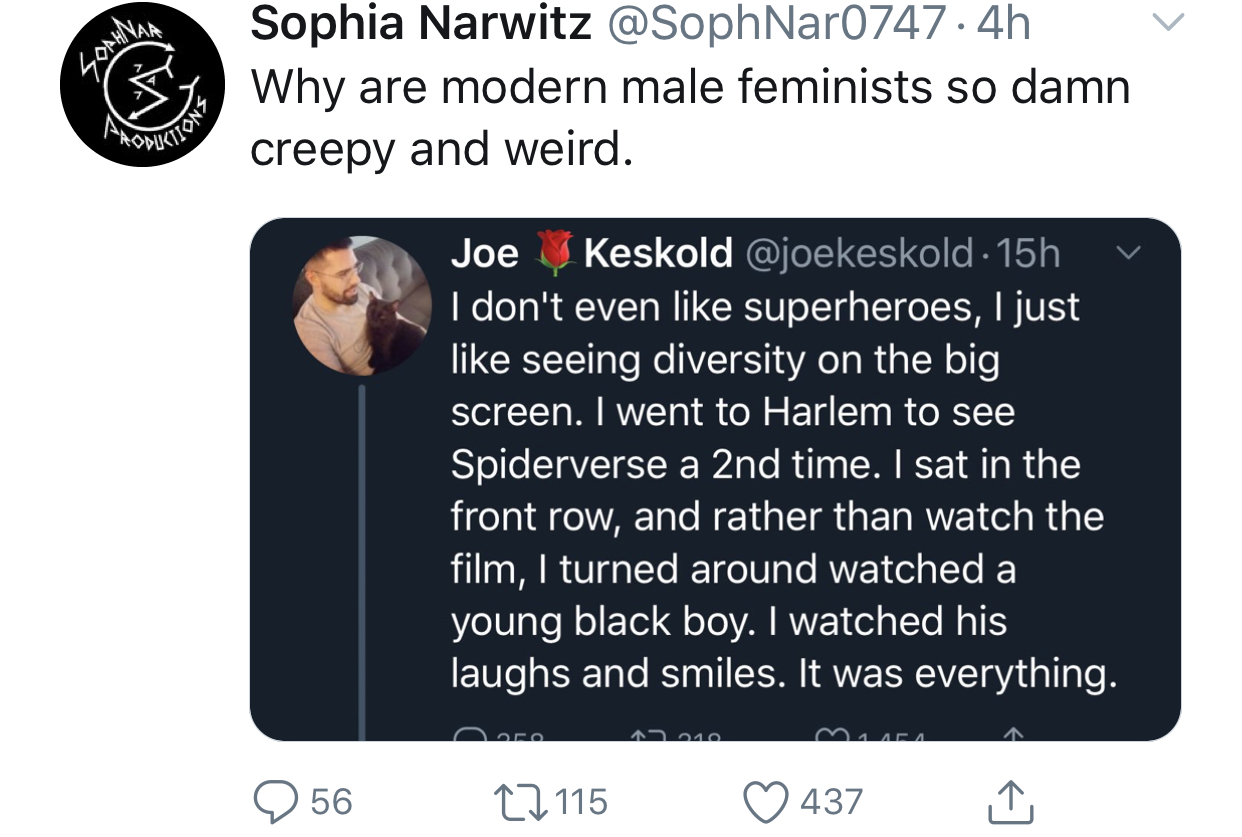This screenshot has width=1242, height=837.
Task: Open Joe Keskold's display name
Action: click(591, 254)
